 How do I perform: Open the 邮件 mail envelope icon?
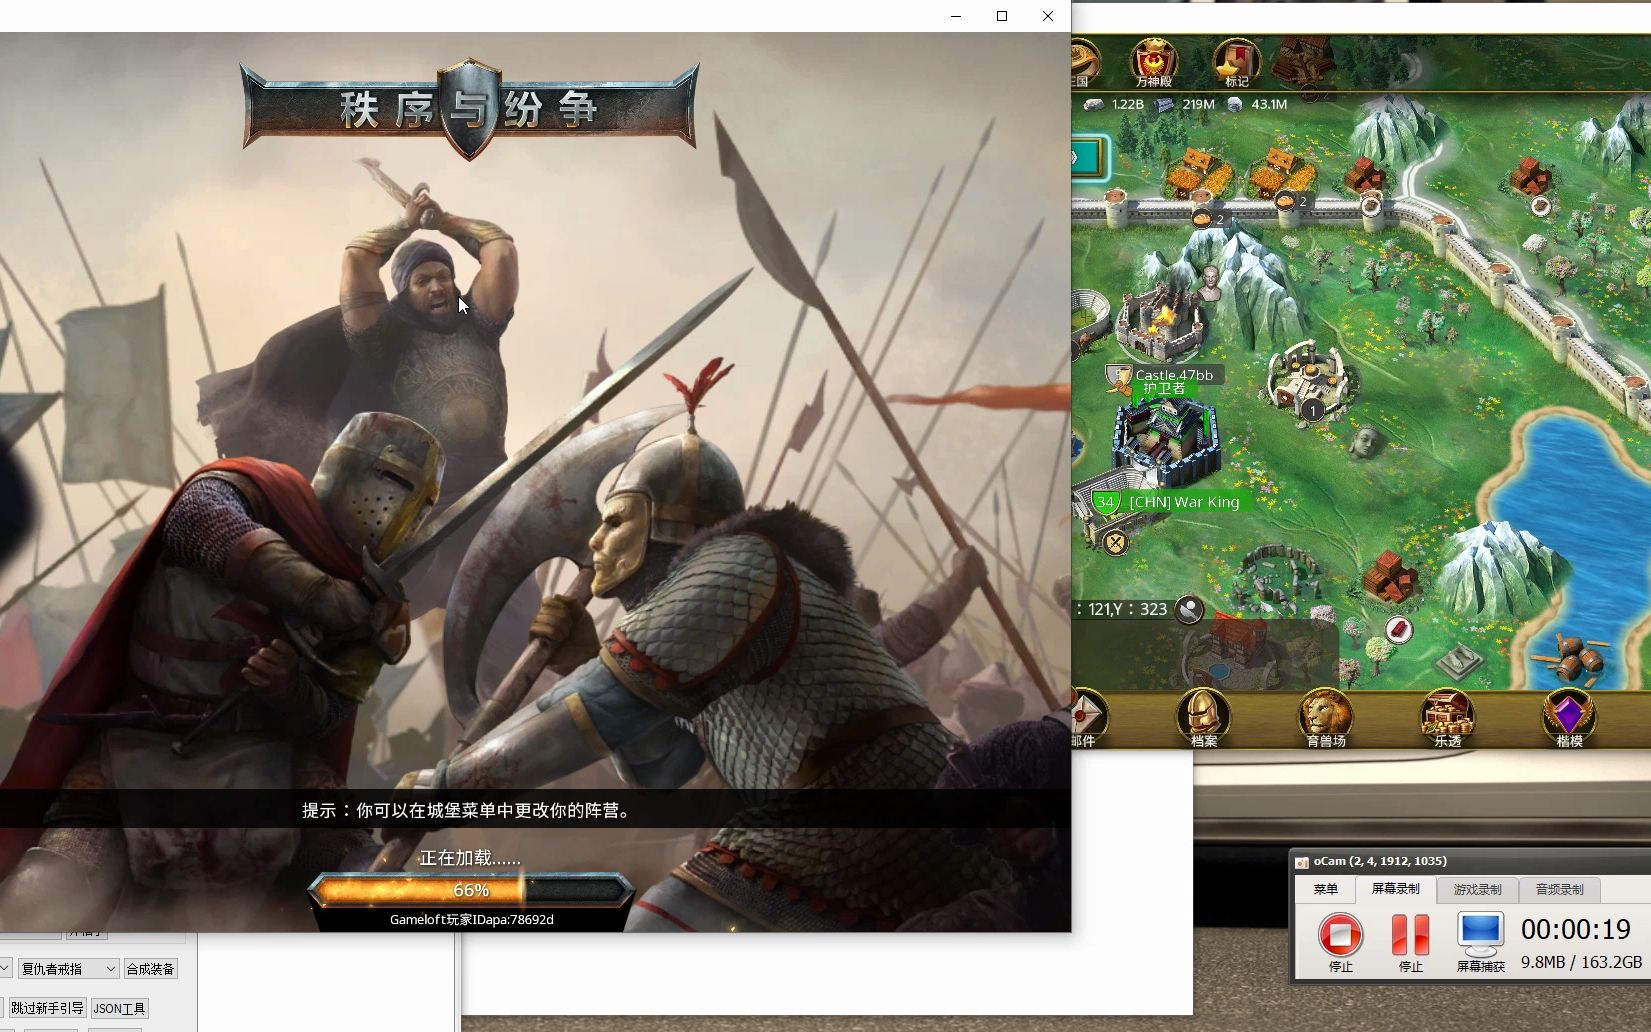(x=1087, y=717)
